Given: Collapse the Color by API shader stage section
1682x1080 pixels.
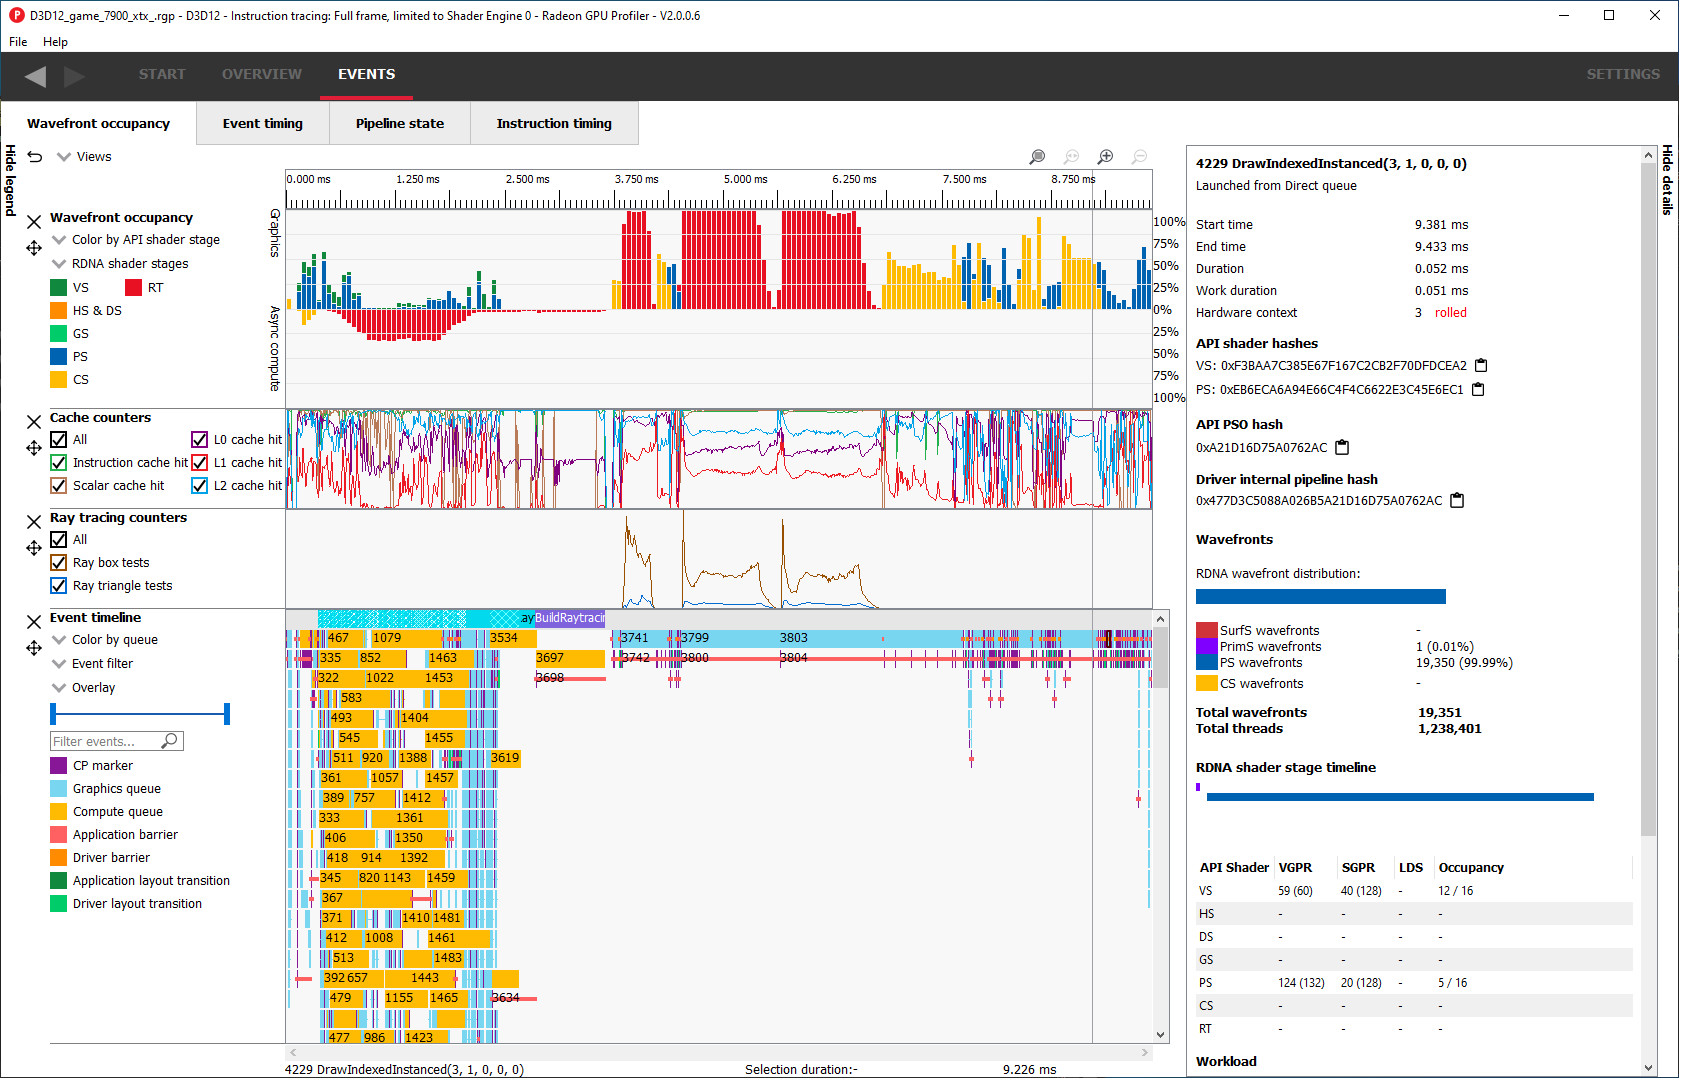Looking at the screenshot, I should pyautogui.click(x=58, y=239).
